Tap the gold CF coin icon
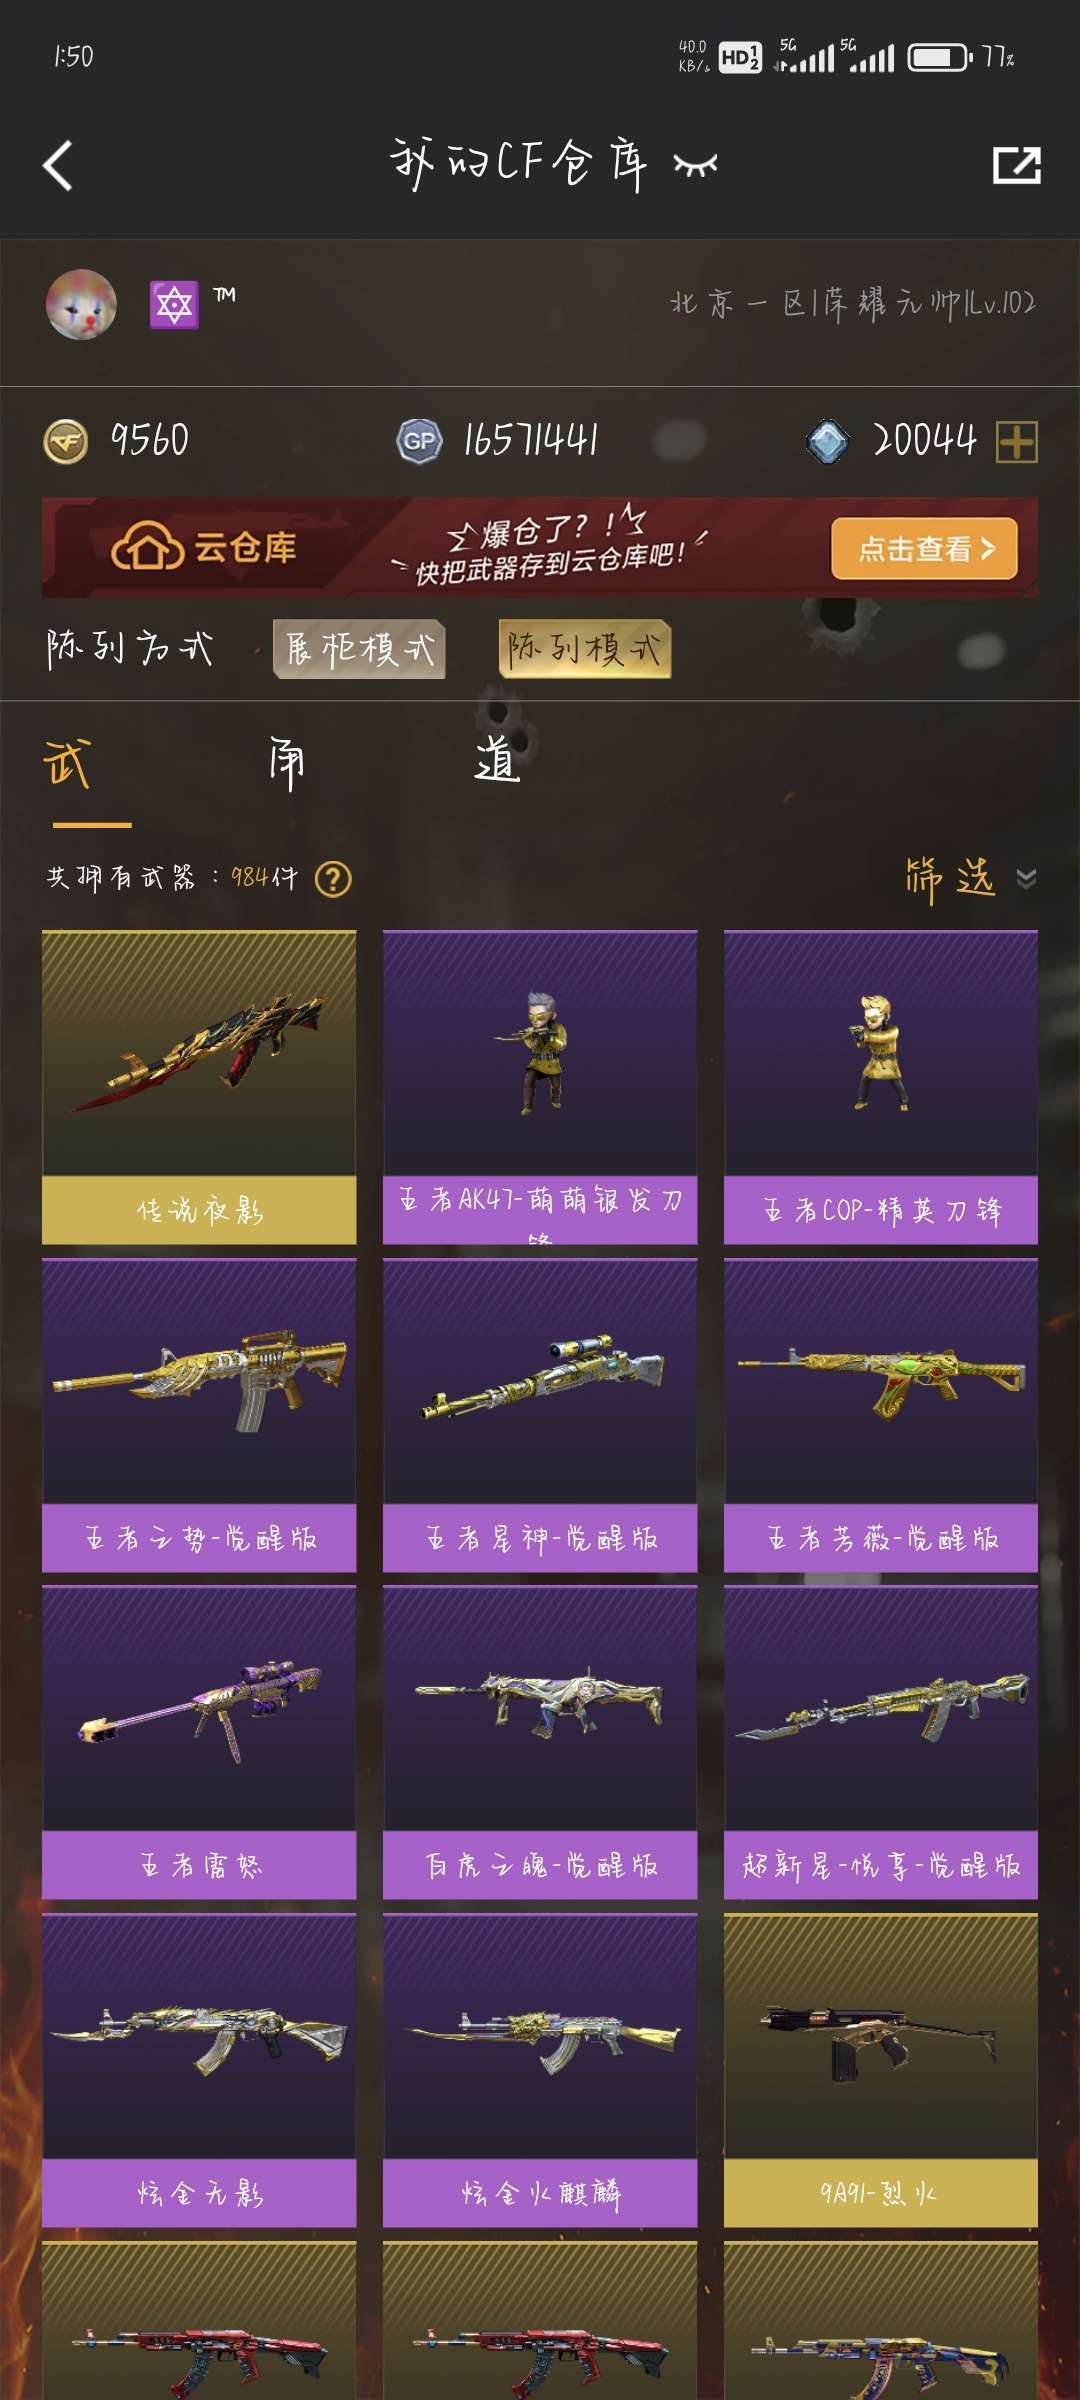 [x=67, y=441]
